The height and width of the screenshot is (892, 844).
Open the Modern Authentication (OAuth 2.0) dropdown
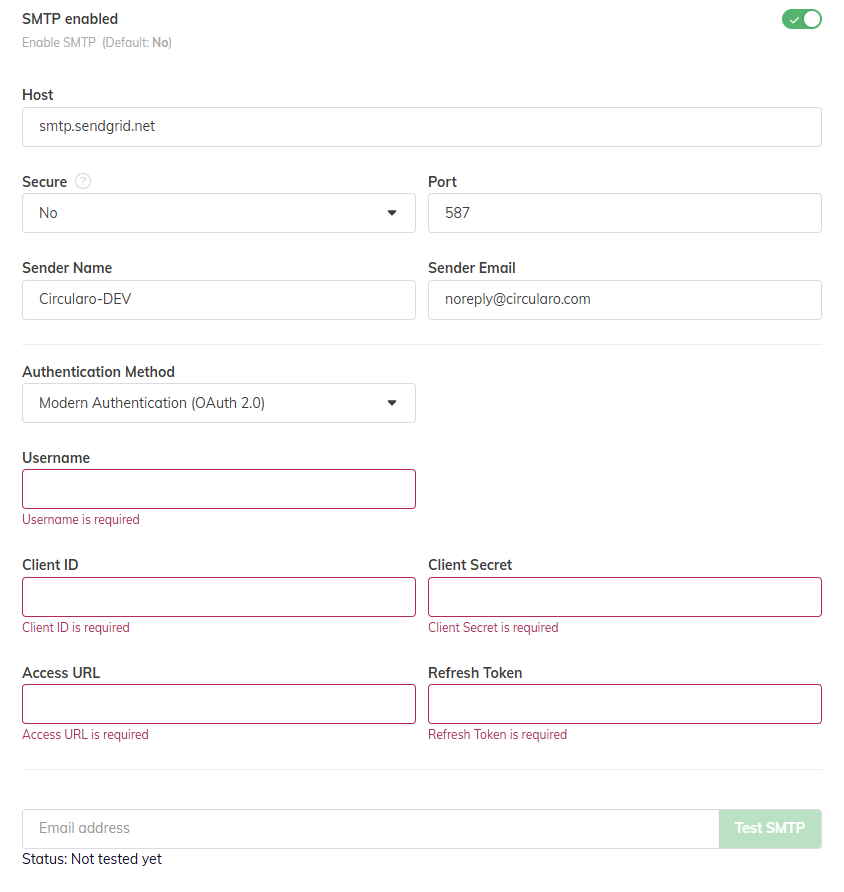pyautogui.click(x=218, y=403)
